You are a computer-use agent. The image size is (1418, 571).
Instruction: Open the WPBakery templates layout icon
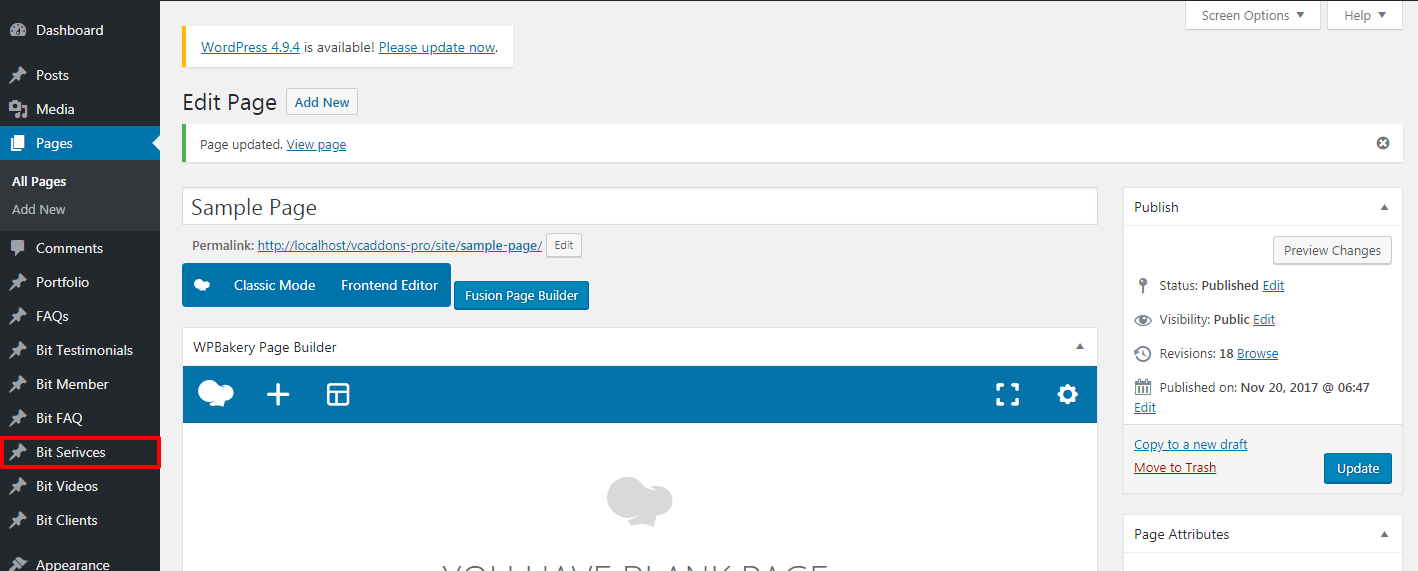tap(338, 395)
